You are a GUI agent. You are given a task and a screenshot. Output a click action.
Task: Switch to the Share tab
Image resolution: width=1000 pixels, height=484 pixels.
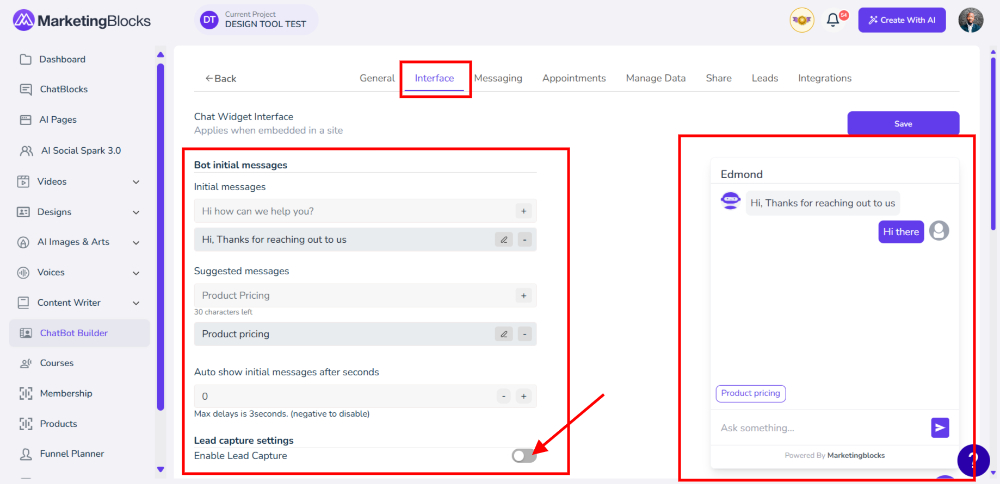pyautogui.click(x=719, y=78)
